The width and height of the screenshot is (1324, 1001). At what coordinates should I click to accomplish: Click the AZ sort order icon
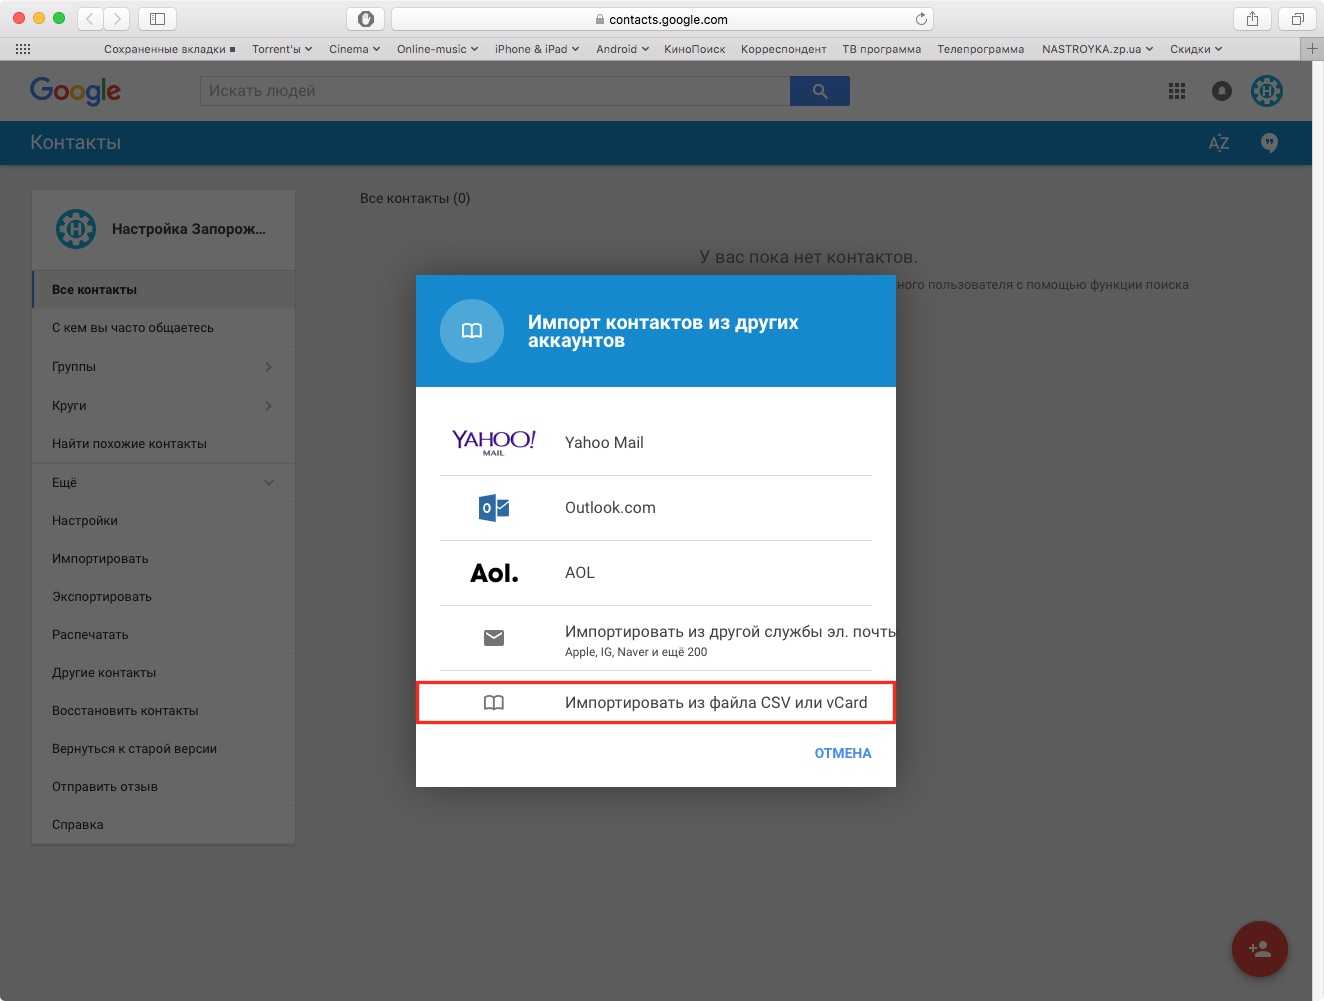click(1218, 143)
